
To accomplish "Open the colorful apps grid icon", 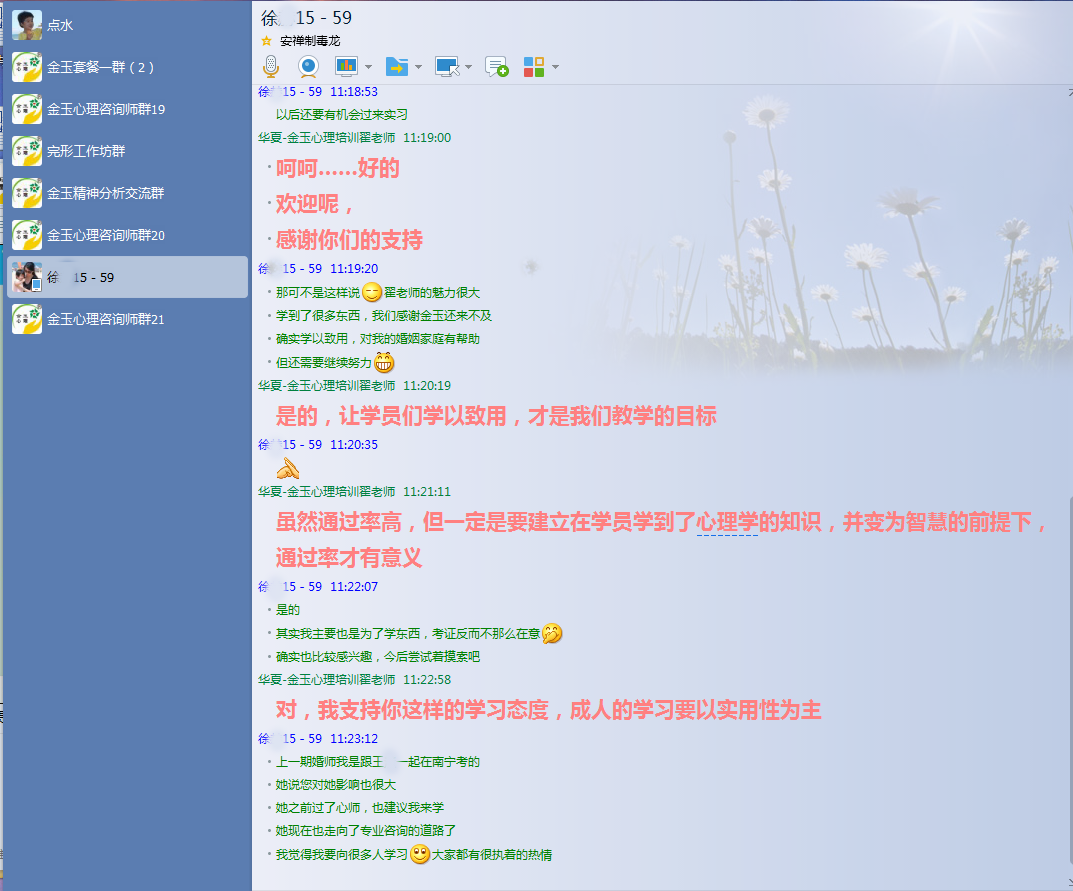I will click(x=534, y=67).
